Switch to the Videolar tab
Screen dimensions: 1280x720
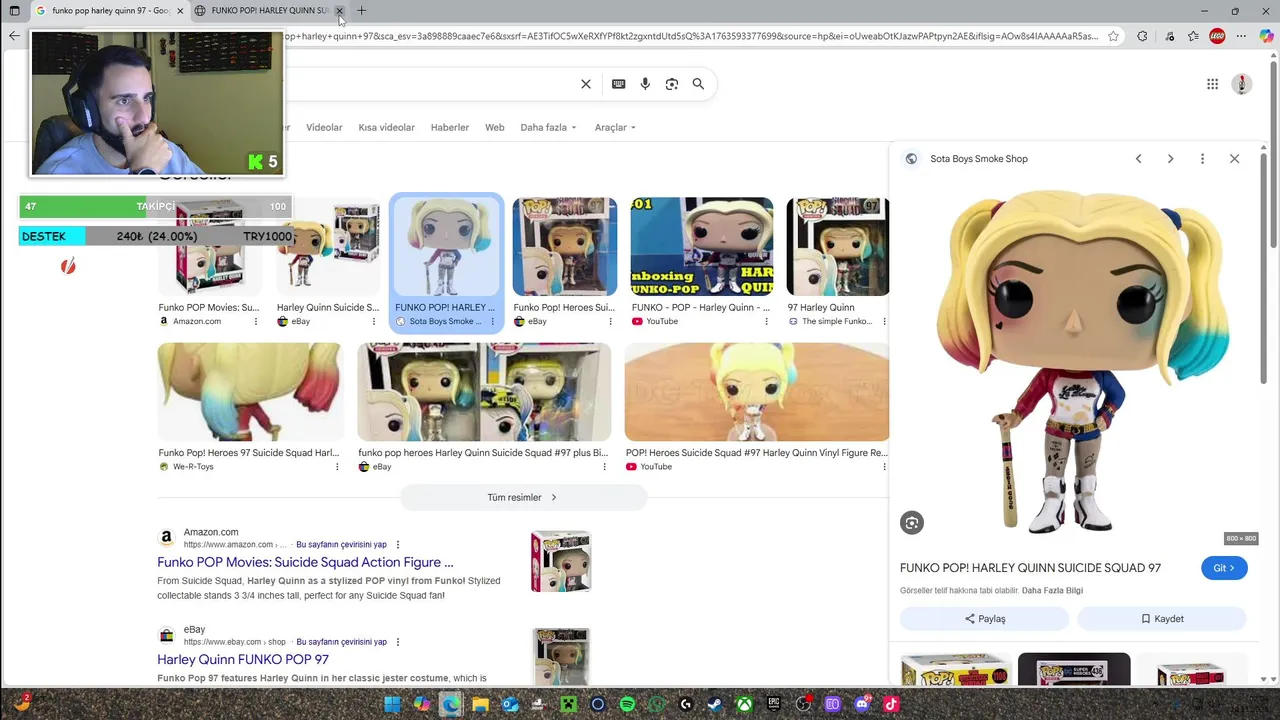click(x=324, y=128)
